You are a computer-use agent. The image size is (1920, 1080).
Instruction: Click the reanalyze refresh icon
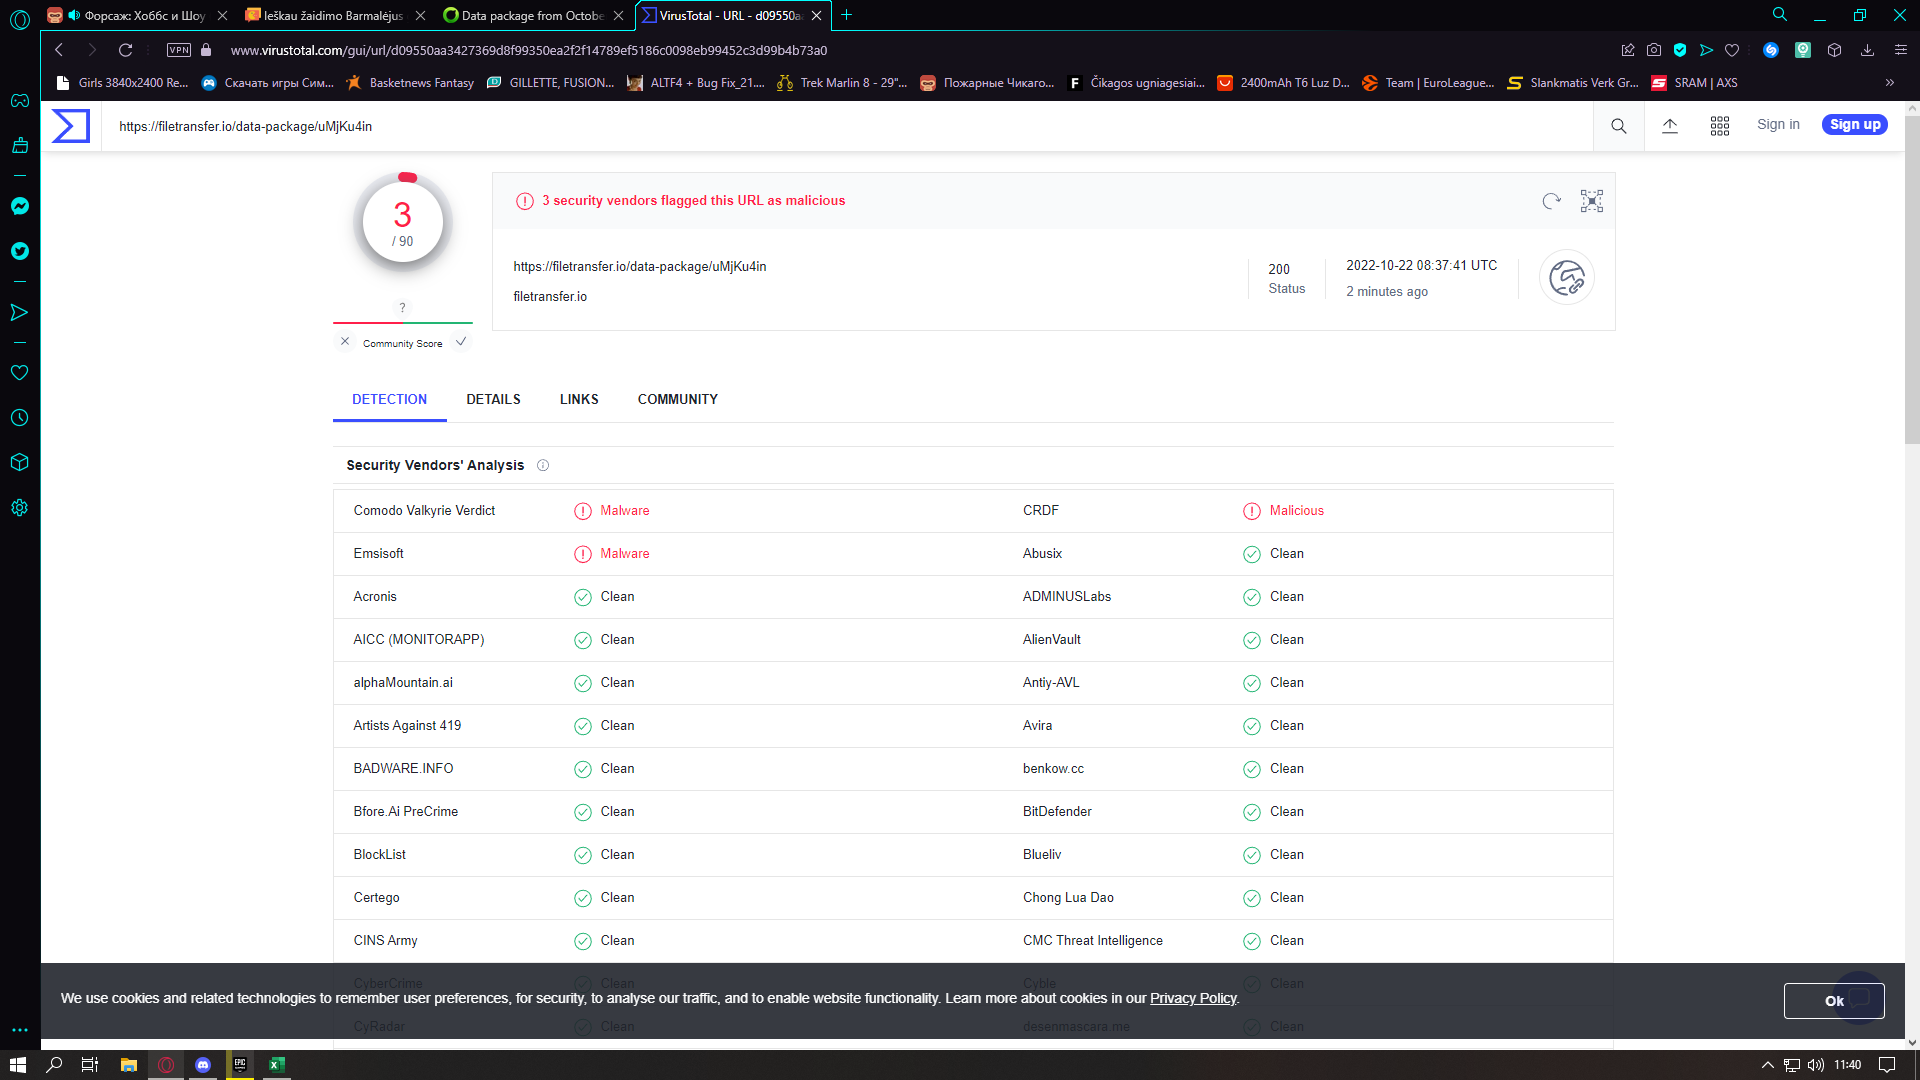tap(1551, 201)
